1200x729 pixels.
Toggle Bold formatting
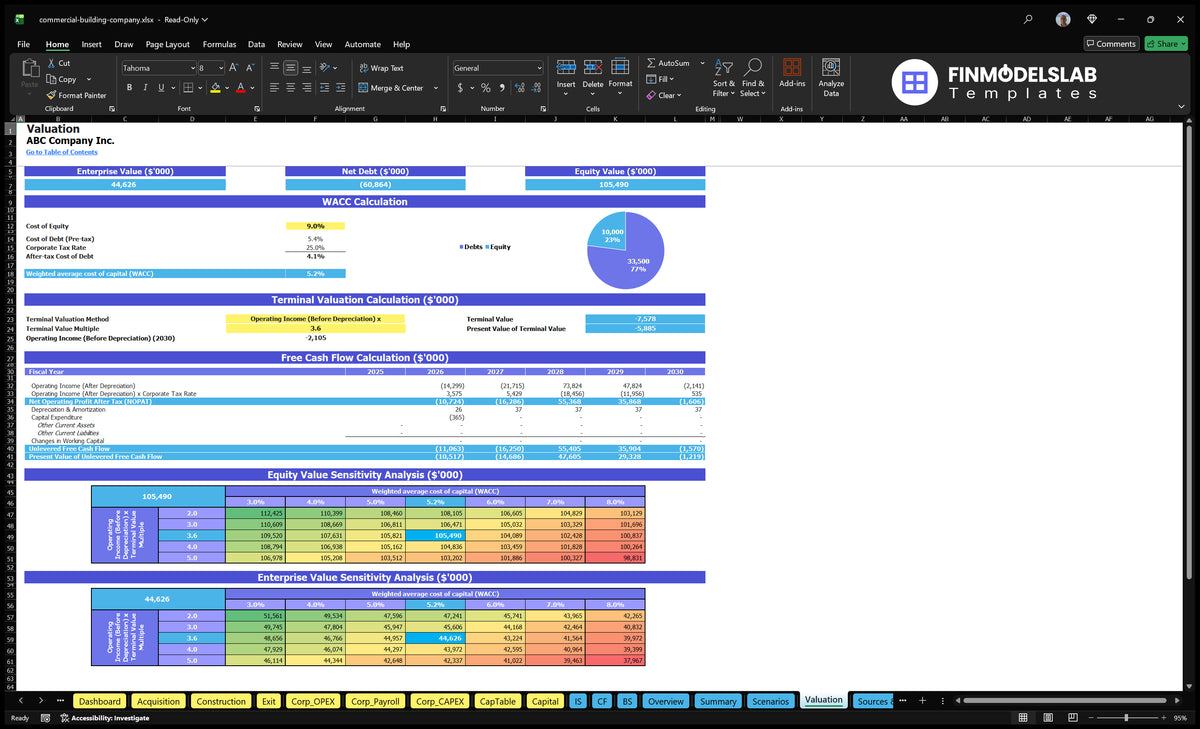point(131,88)
